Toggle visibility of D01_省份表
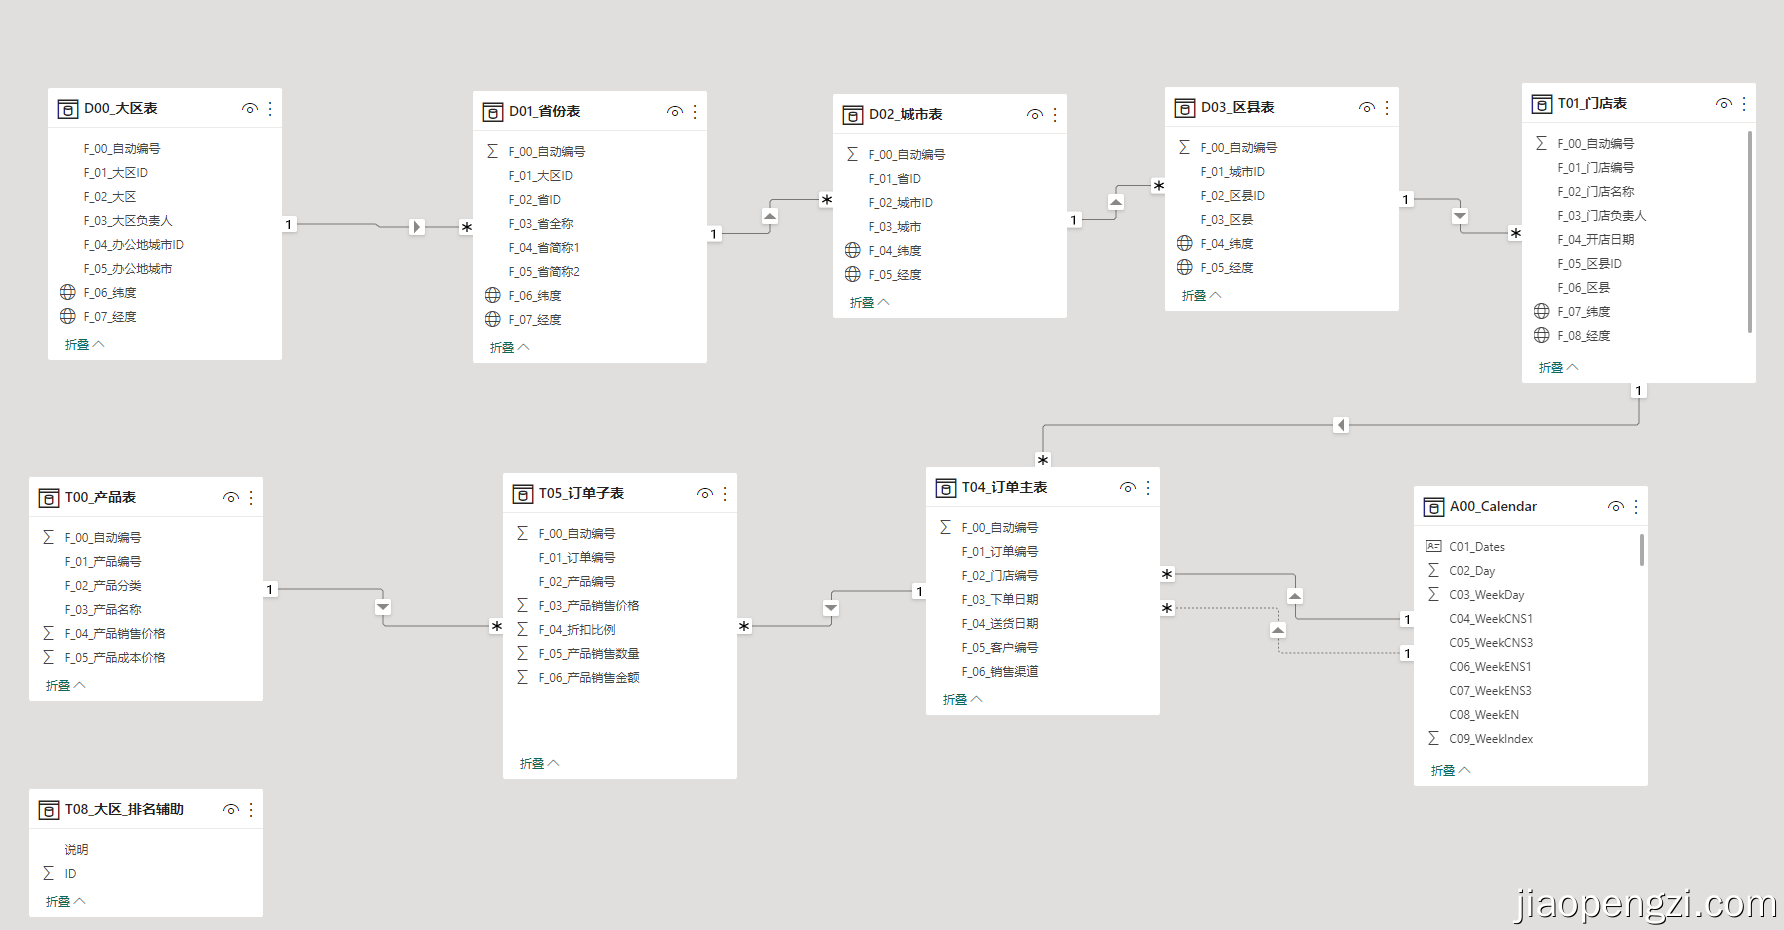 [675, 112]
